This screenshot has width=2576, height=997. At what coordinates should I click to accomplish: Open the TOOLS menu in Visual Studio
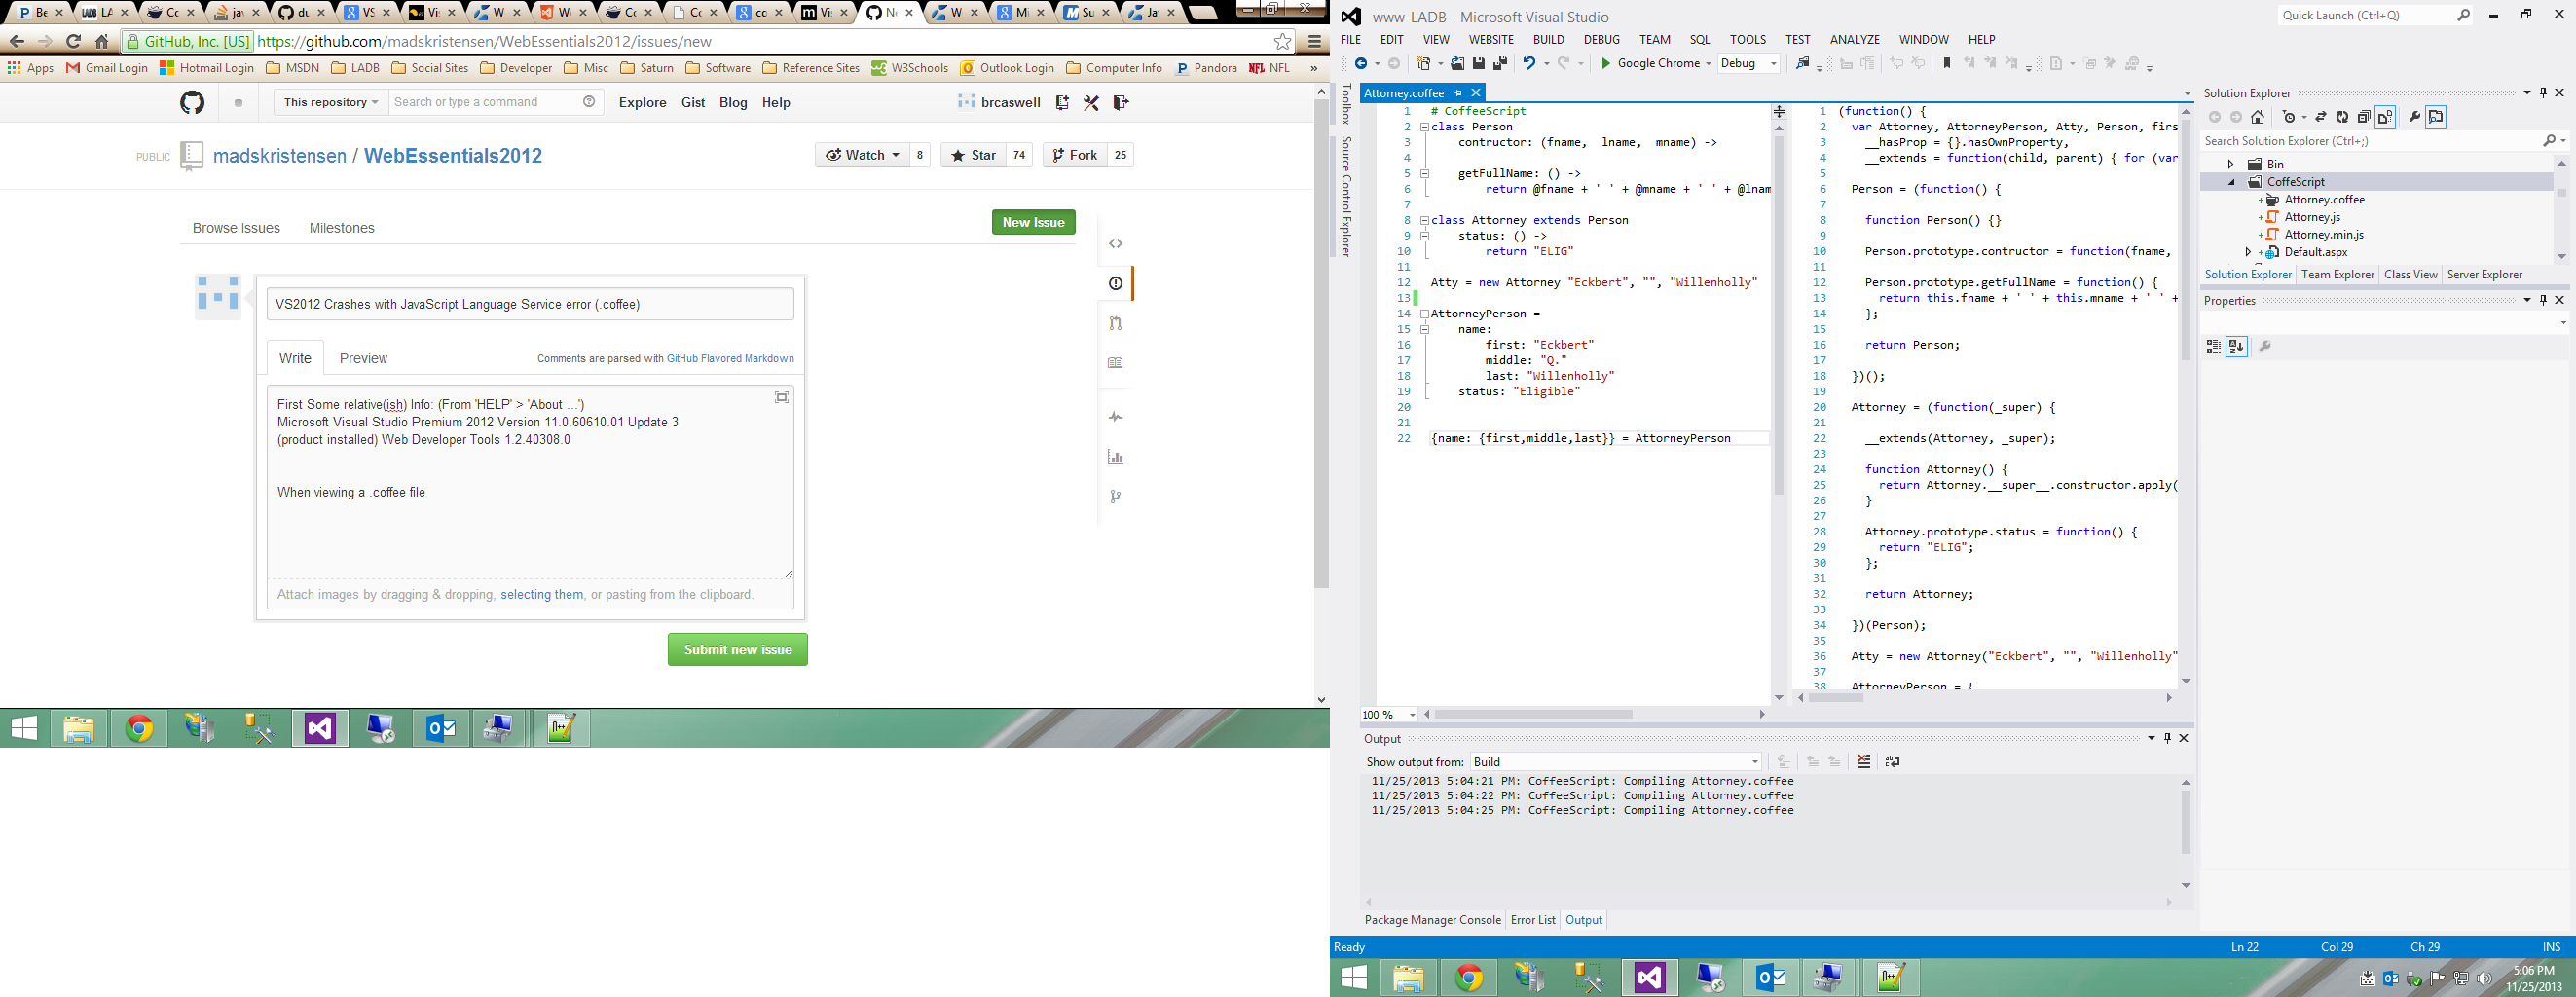(1748, 40)
